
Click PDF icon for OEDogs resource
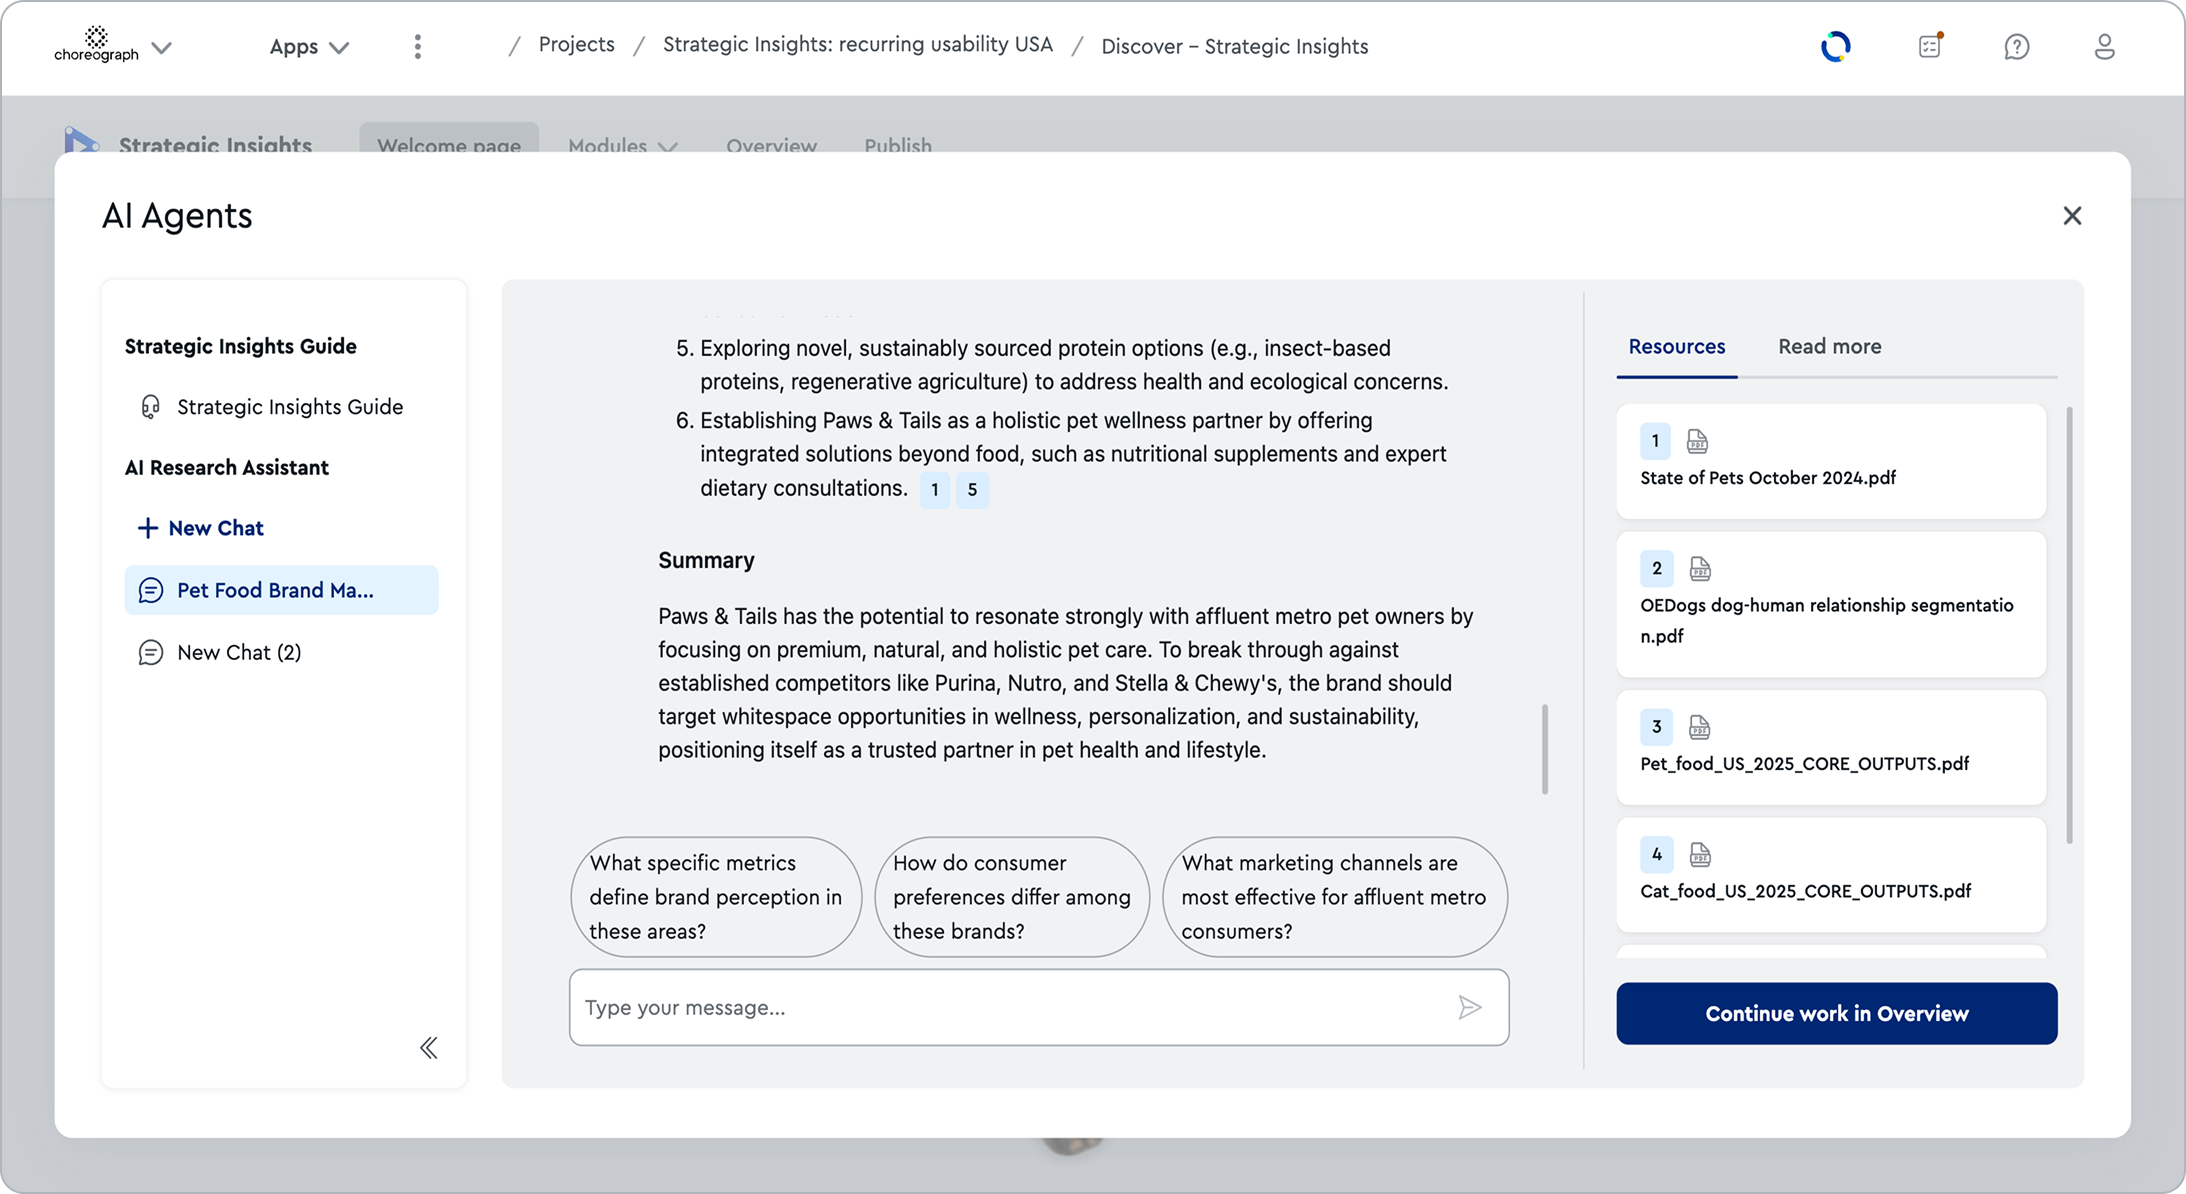pyautogui.click(x=1700, y=569)
